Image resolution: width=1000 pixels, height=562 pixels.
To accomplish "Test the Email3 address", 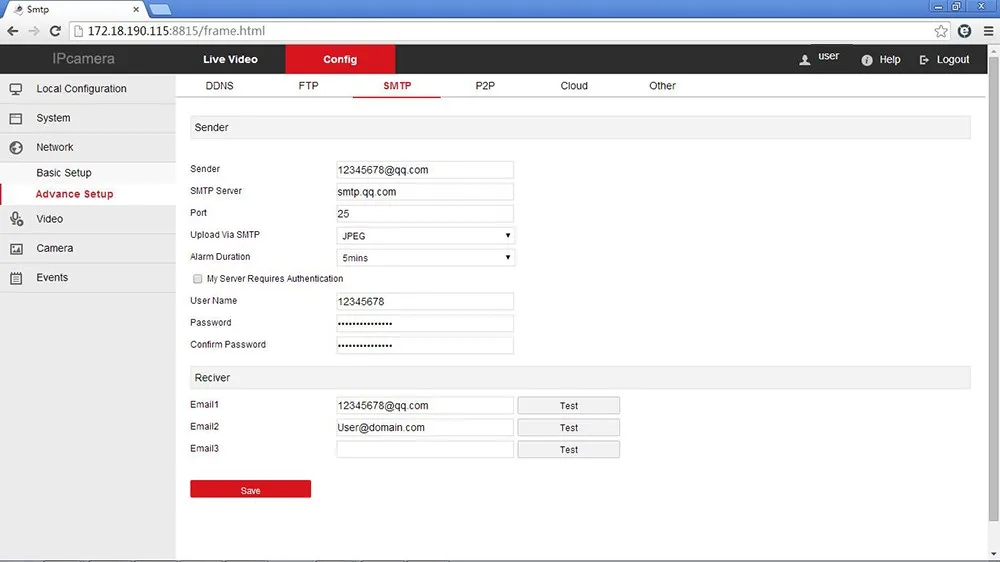I will point(568,450).
